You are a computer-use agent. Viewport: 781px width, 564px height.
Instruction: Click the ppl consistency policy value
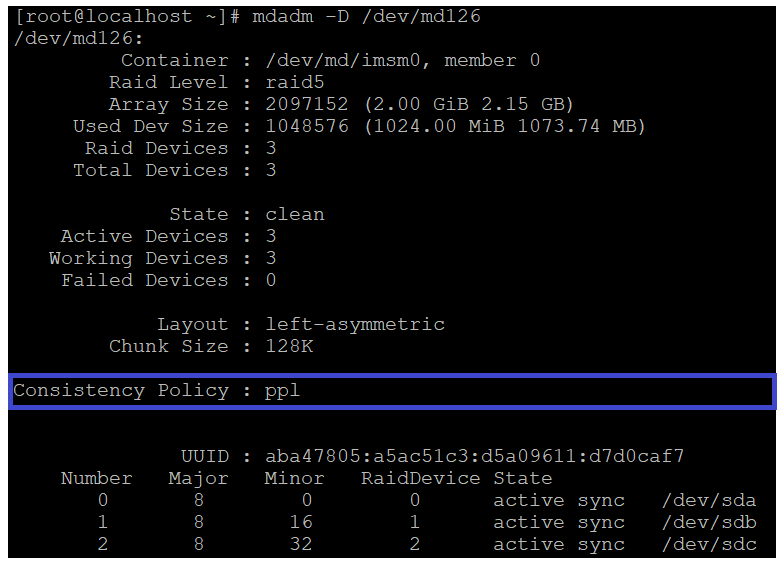(x=283, y=390)
